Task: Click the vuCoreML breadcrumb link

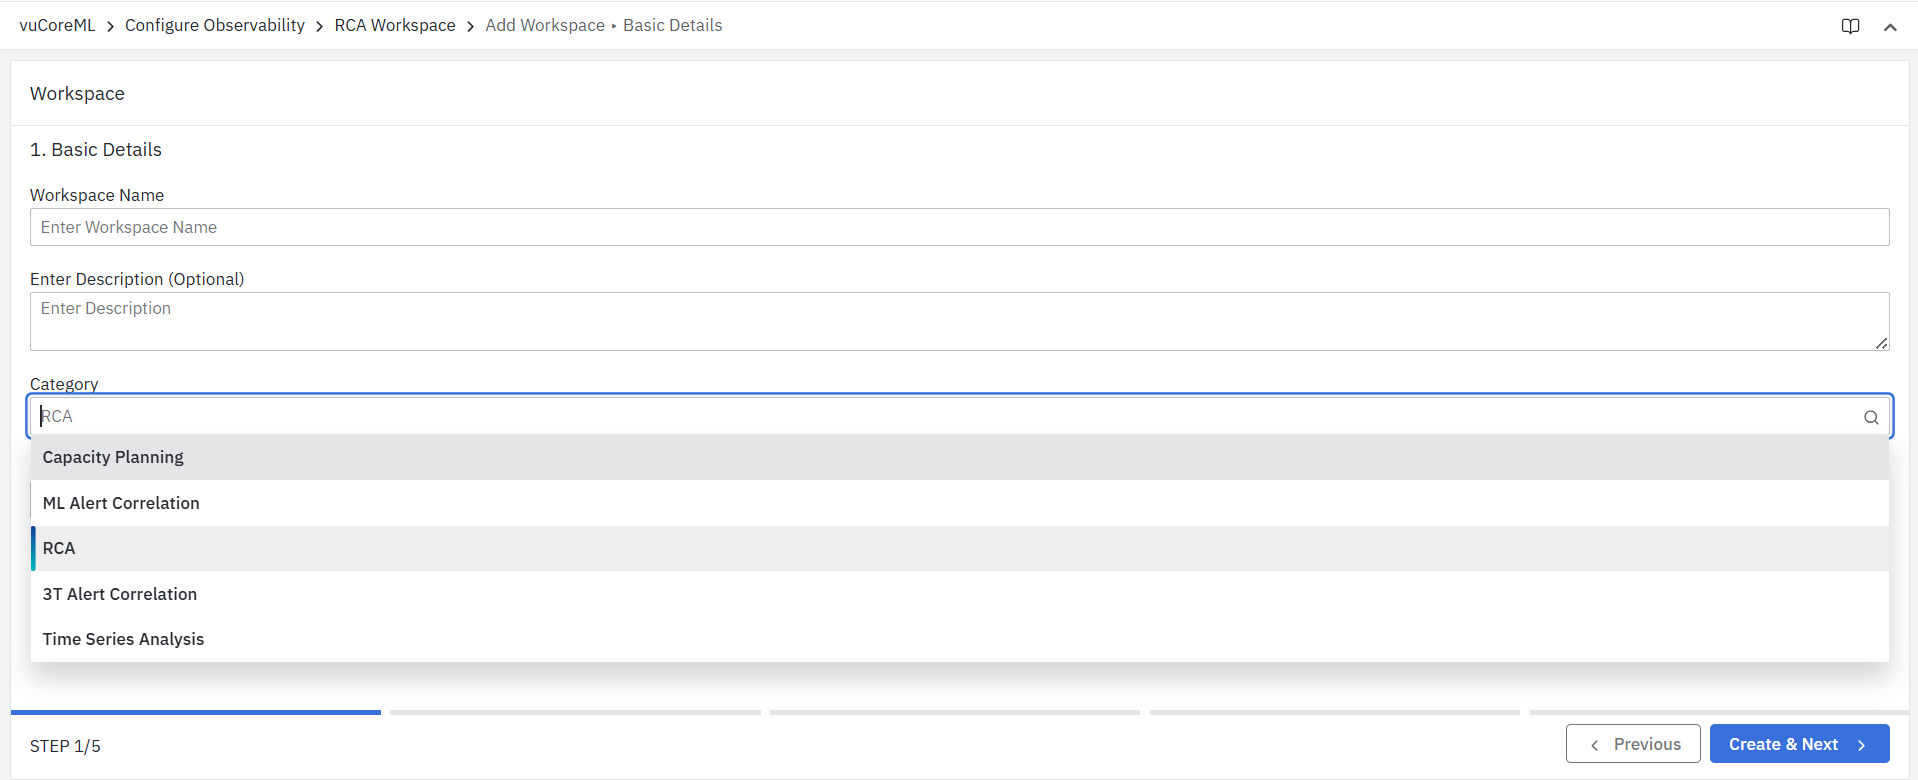Action: click(x=57, y=25)
